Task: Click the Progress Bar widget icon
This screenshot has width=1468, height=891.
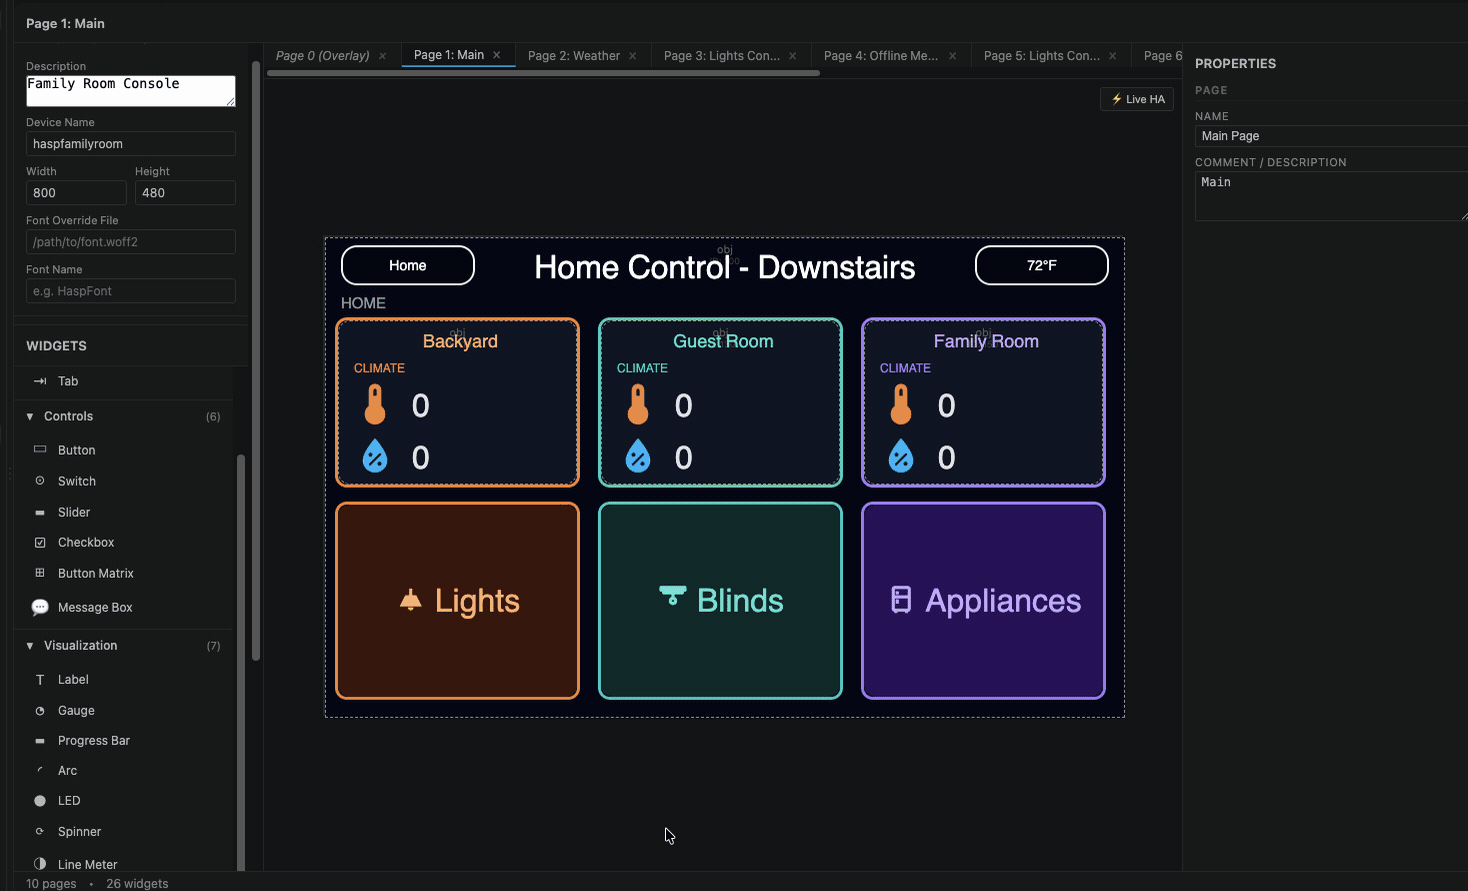Action: (x=40, y=740)
